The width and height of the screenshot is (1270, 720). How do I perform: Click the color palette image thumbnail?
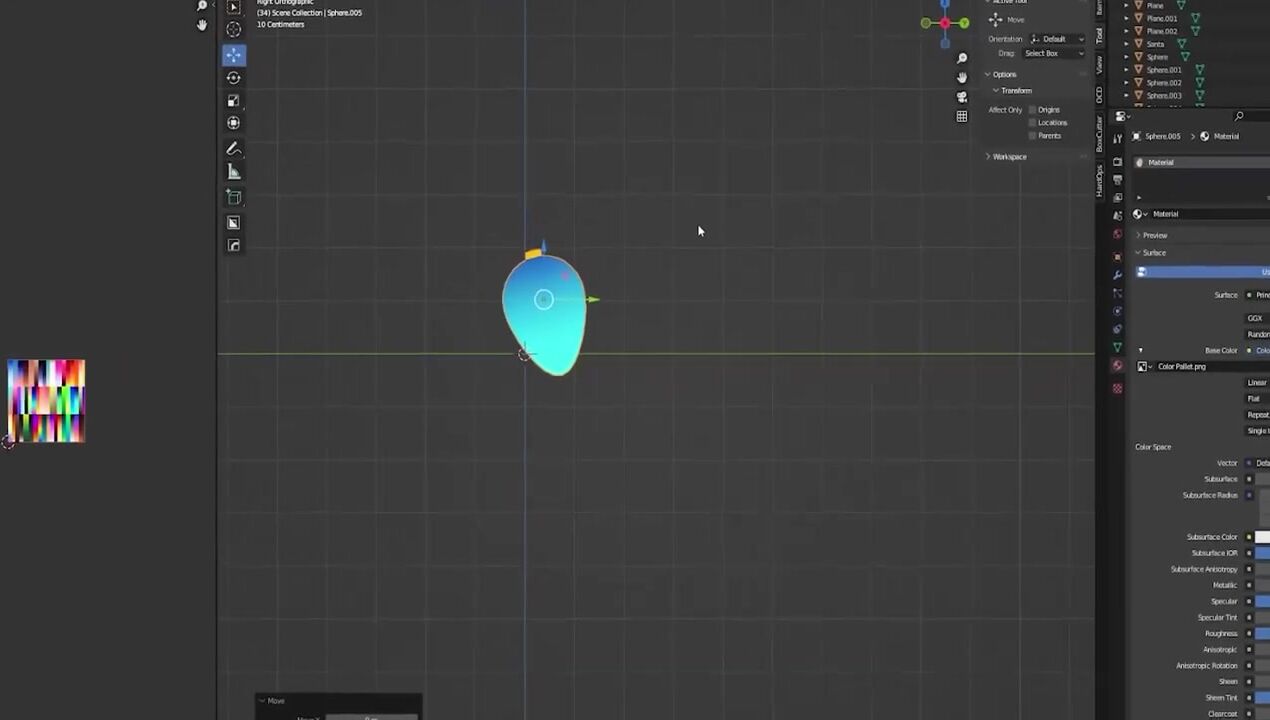(x=46, y=400)
